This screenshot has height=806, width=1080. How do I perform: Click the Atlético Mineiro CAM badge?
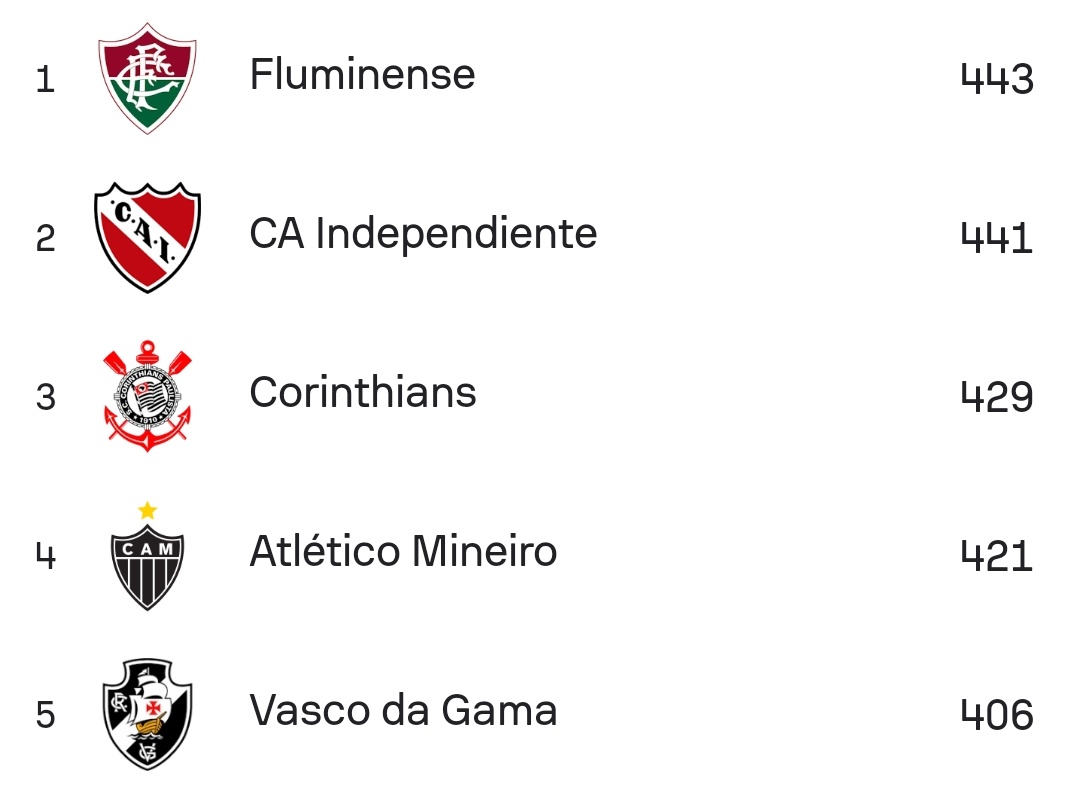click(x=147, y=567)
